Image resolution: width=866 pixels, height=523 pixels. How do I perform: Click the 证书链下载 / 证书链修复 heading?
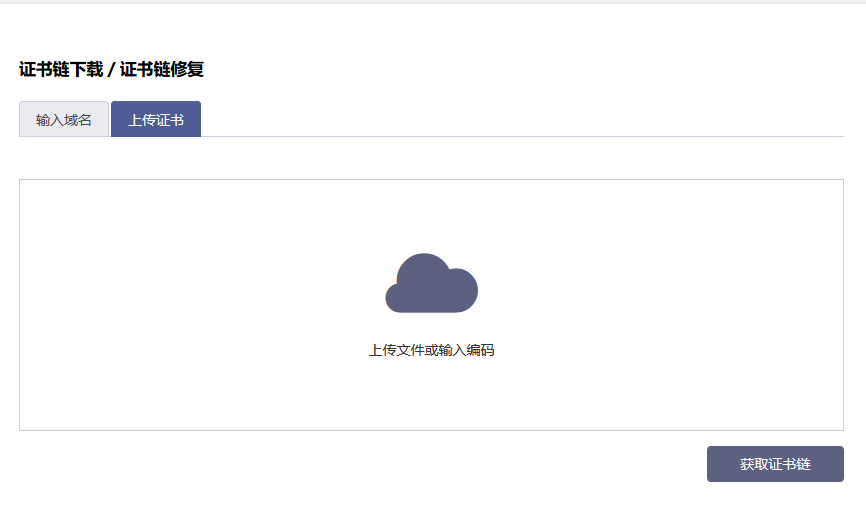coord(111,70)
